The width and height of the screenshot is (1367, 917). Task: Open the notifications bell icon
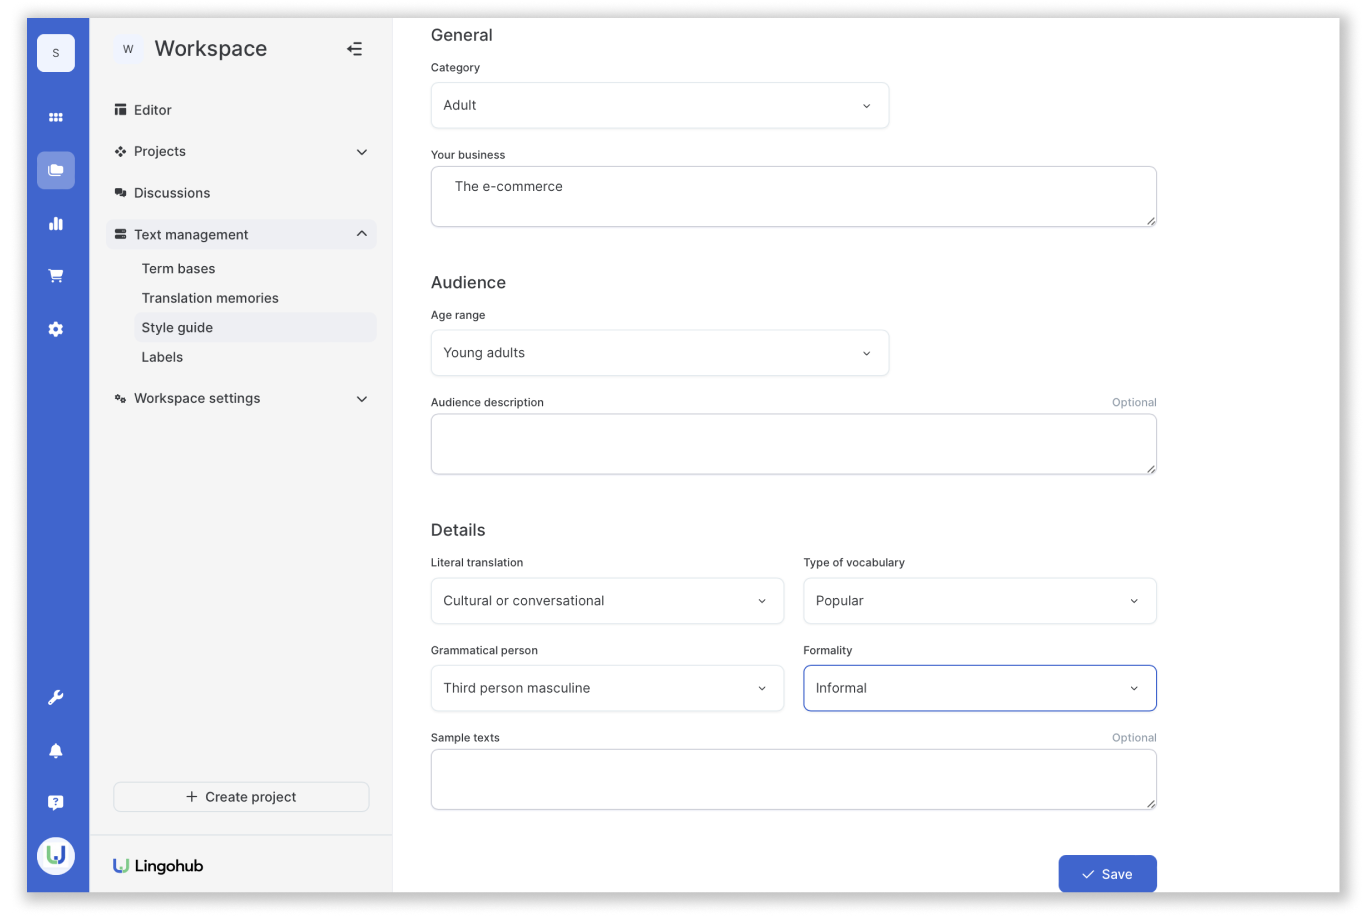coord(56,751)
